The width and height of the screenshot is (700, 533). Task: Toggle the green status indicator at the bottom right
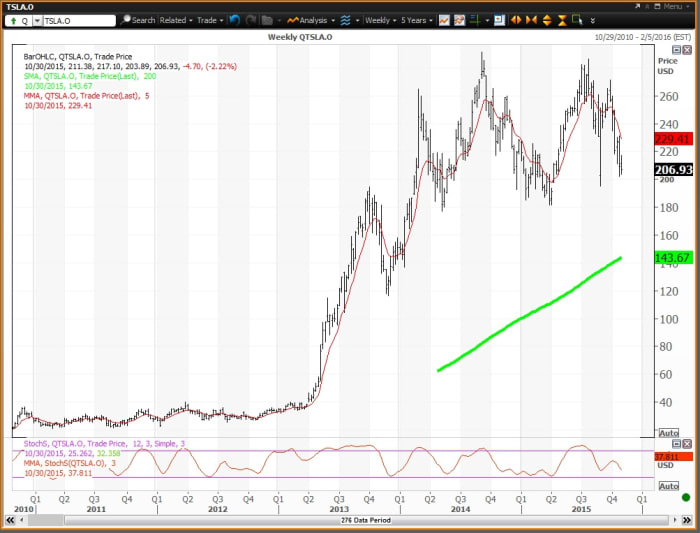[x=684, y=497]
